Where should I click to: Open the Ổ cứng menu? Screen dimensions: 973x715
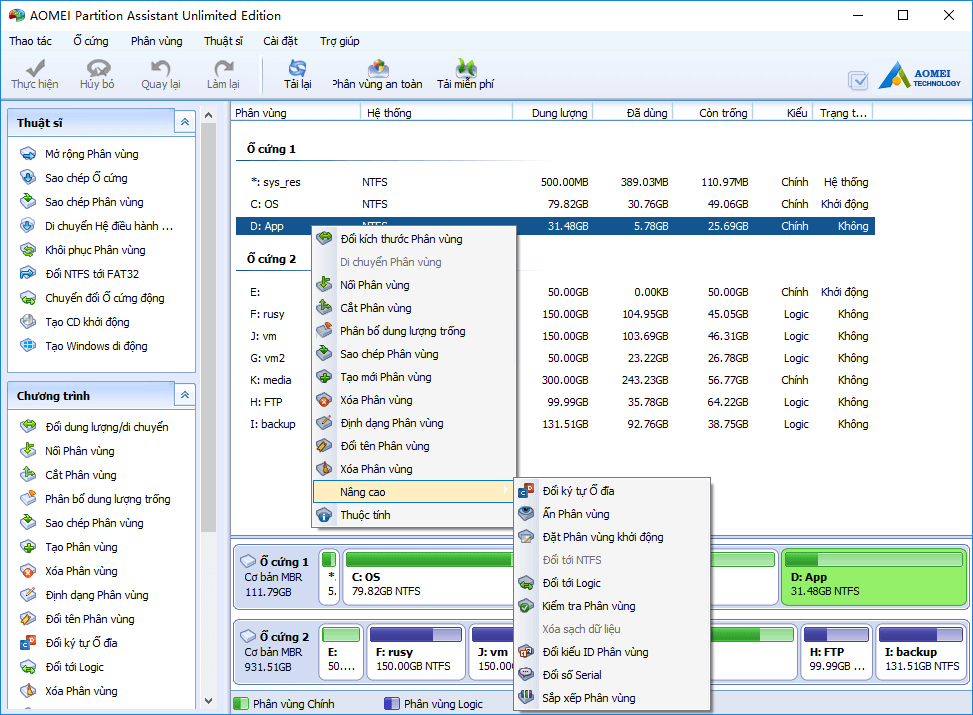[x=91, y=41]
